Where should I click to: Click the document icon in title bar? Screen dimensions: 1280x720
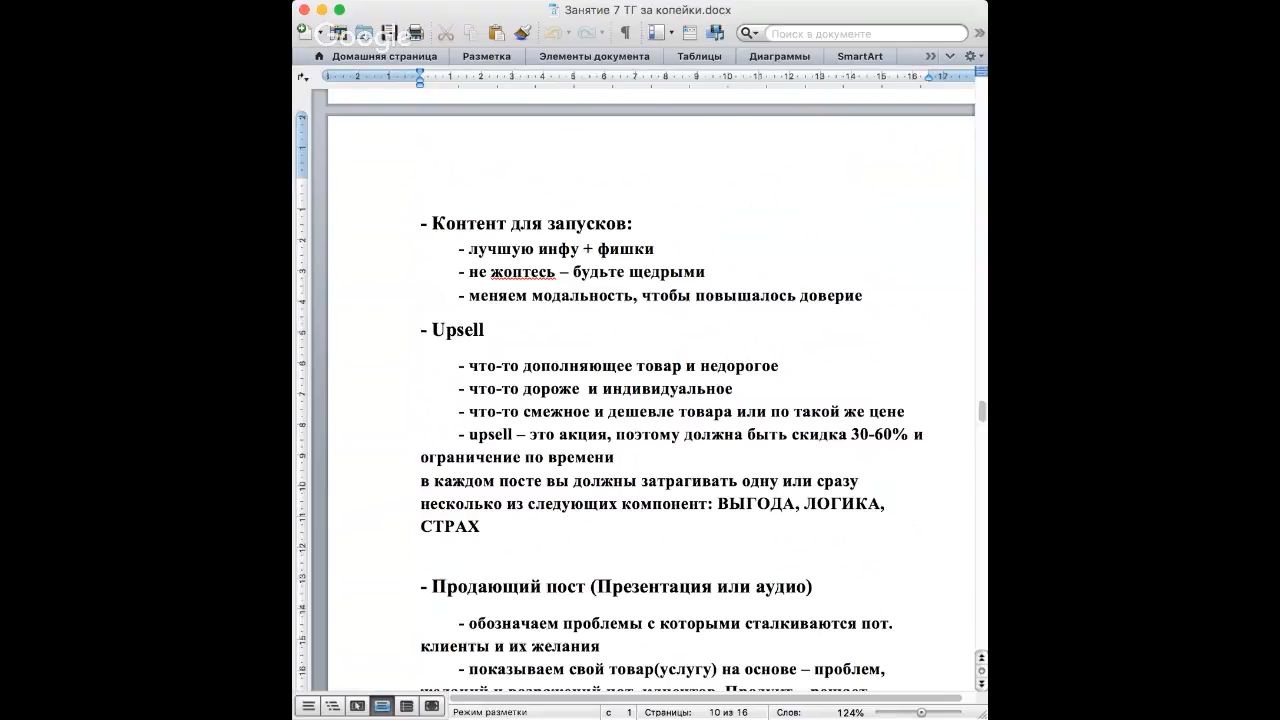(x=554, y=10)
